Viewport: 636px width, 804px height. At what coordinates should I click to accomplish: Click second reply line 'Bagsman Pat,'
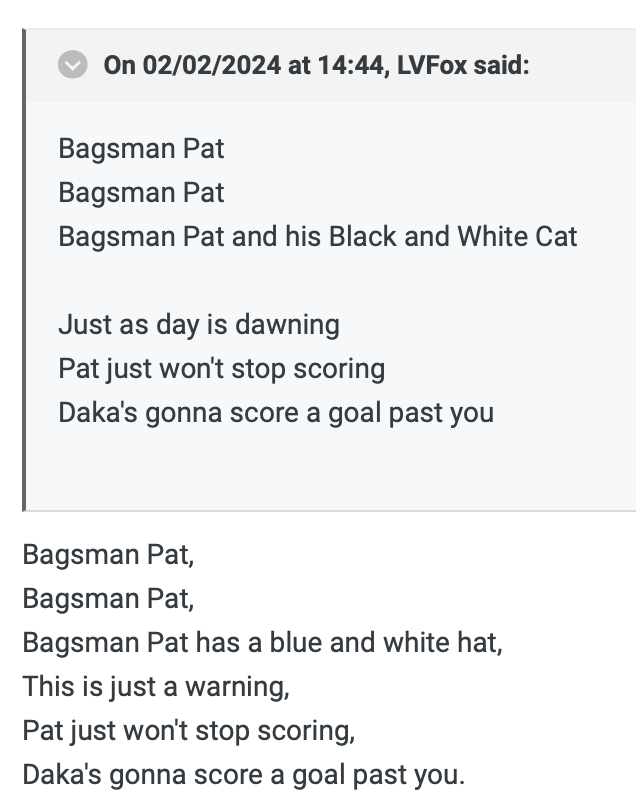click(108, 599)
